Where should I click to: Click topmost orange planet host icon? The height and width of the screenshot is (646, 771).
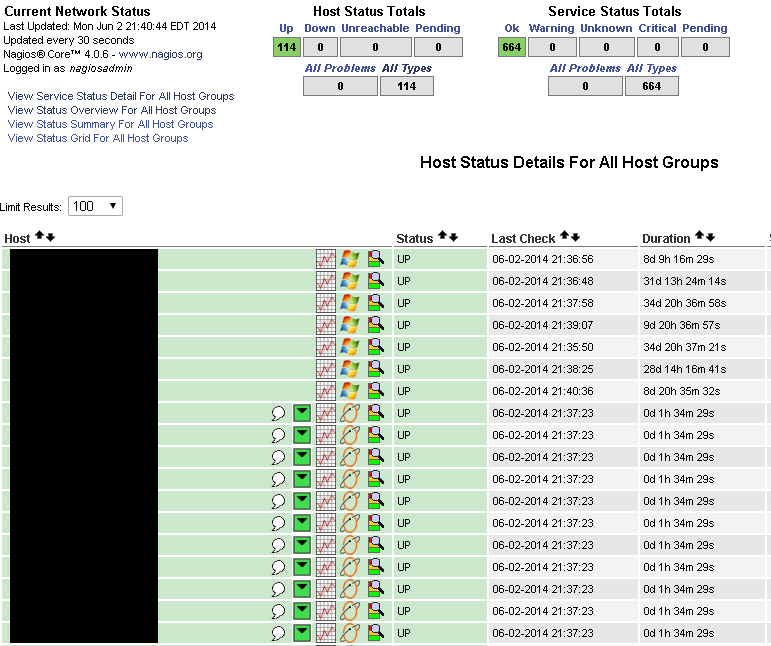coord(349,413)
